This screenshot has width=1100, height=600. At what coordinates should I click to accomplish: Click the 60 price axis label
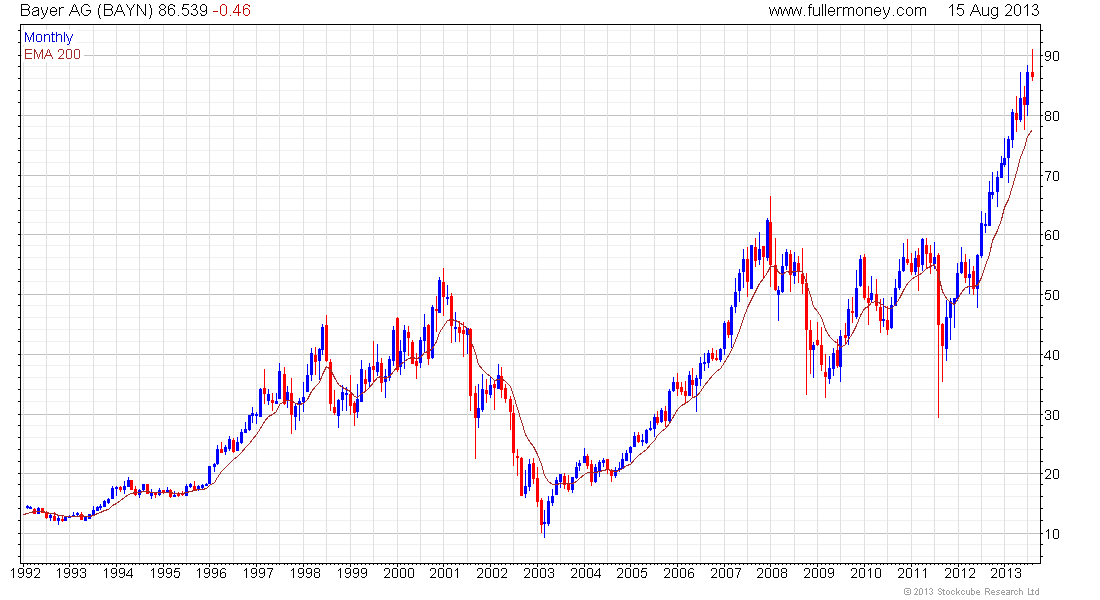pyautogui.click(x=1052, y=235)
